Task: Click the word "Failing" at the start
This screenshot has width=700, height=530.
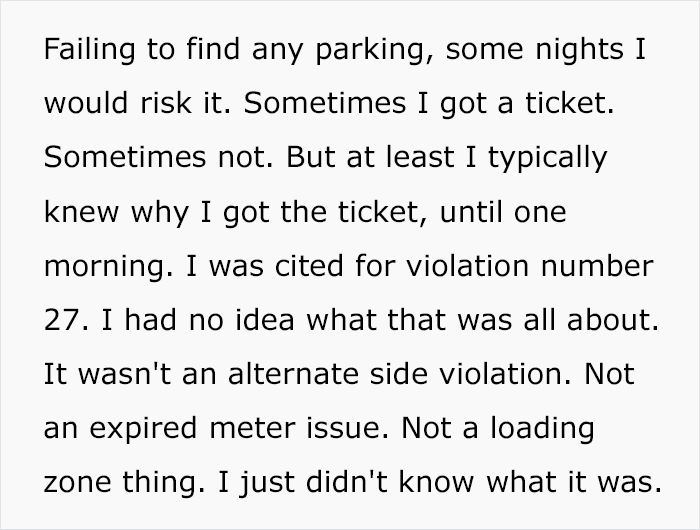Action: point(78,51)
